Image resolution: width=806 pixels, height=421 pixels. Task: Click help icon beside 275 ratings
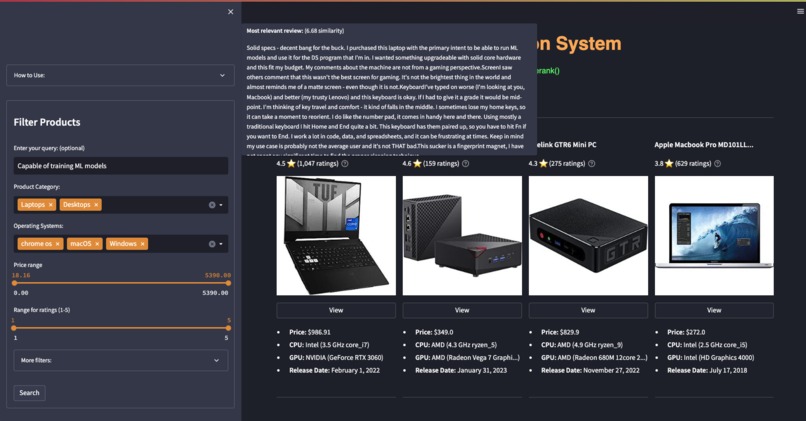pos(592,163)
